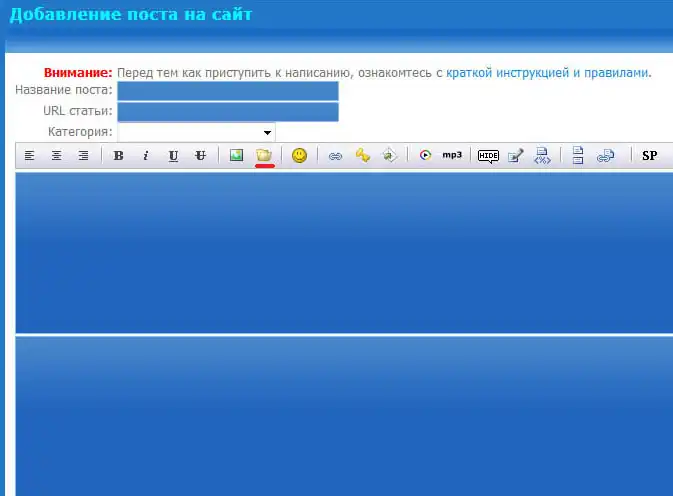Center-align text with toolbar icon

click(57, 155)
